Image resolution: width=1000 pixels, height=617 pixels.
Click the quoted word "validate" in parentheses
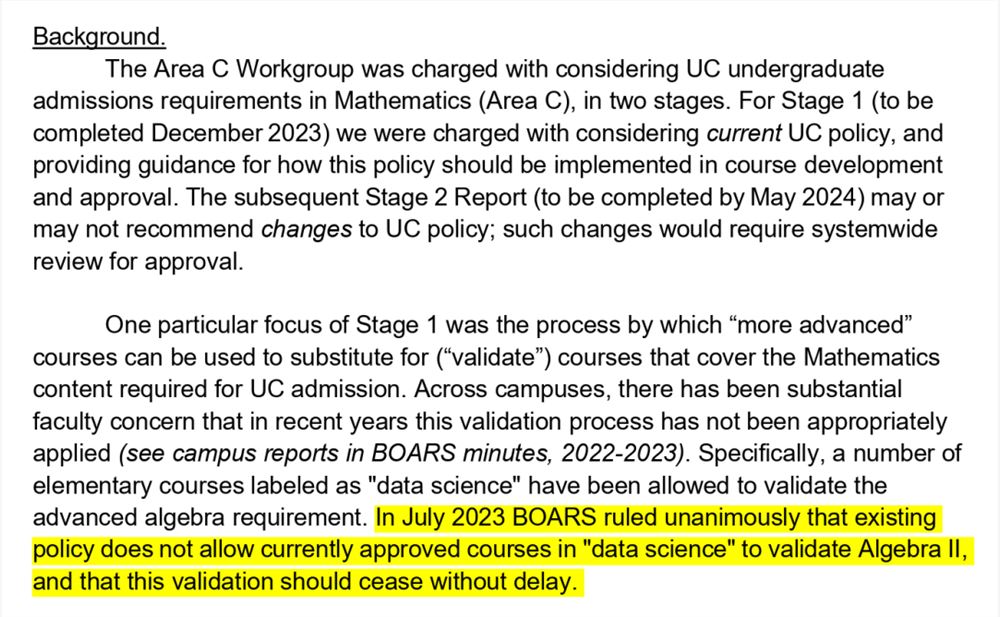[x=494, y=357]
